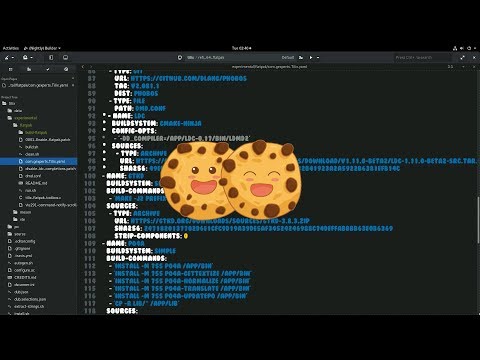Open the Builder app menu in top bar

pyautogui.click(x=42, y=48)
